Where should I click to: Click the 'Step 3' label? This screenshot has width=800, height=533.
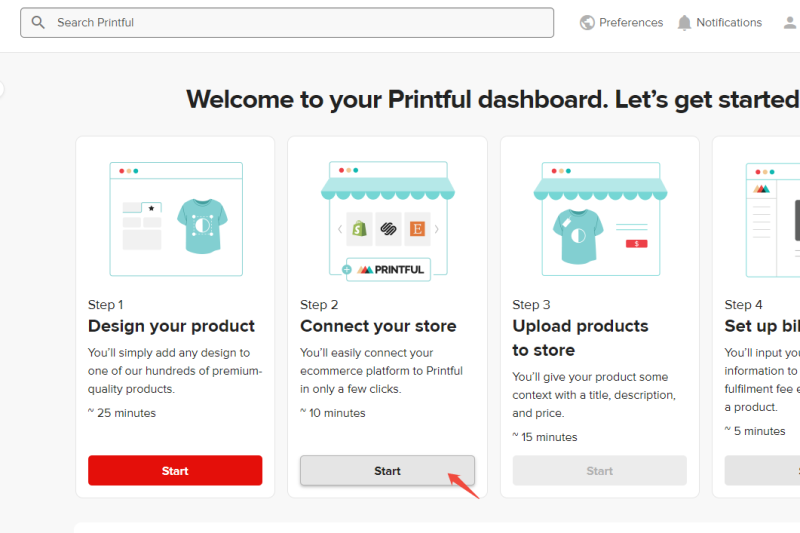click(531, 304)
